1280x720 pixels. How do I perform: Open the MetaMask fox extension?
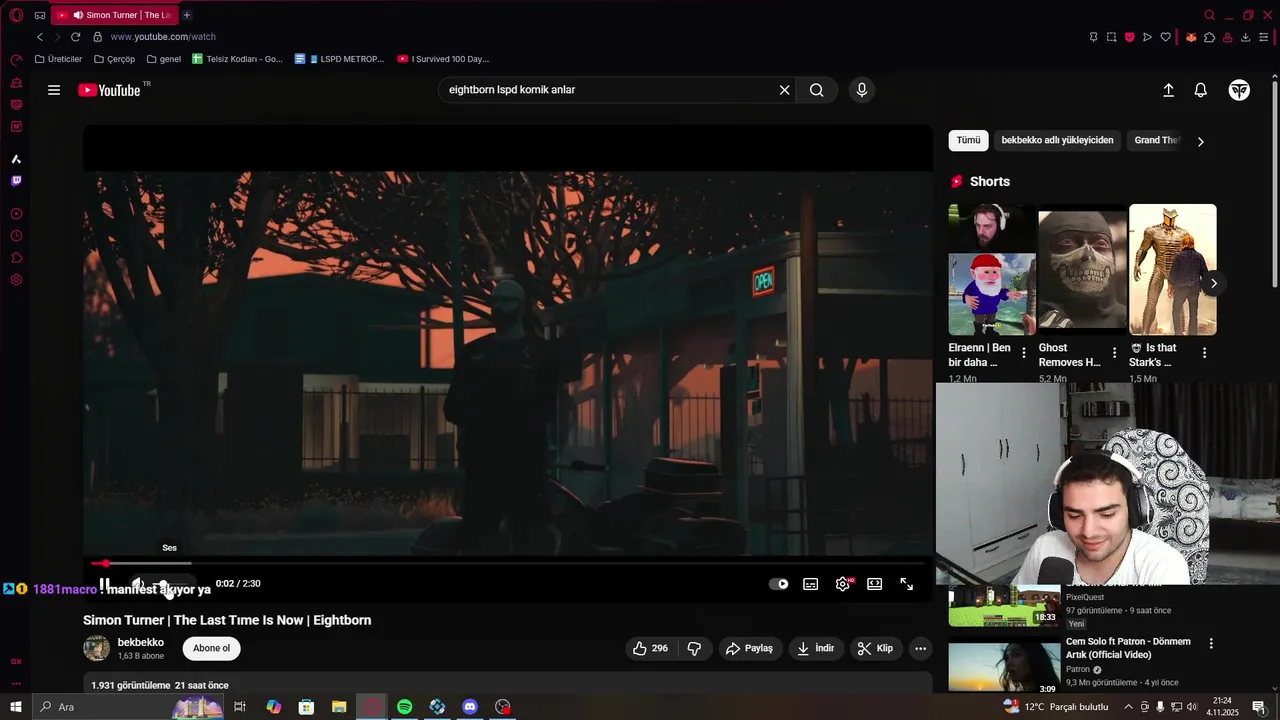point(1191,37)
